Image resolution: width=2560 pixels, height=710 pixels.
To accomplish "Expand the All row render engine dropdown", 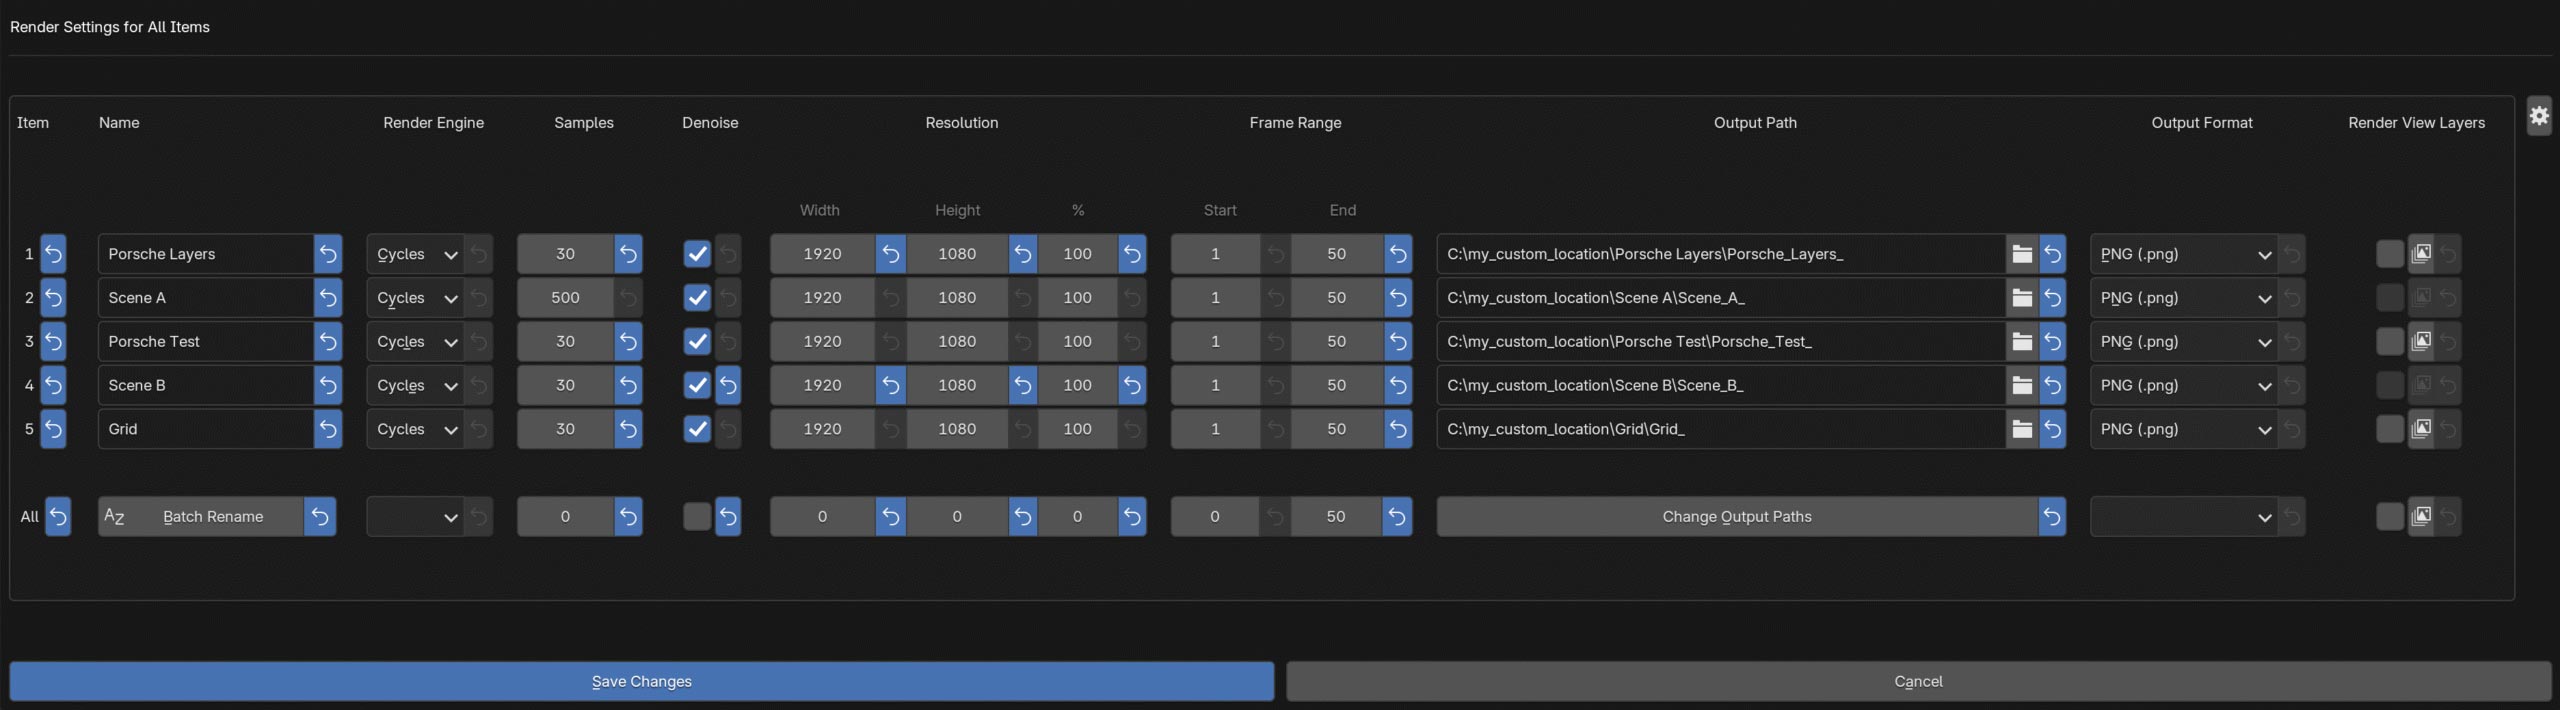I will 415,517.
